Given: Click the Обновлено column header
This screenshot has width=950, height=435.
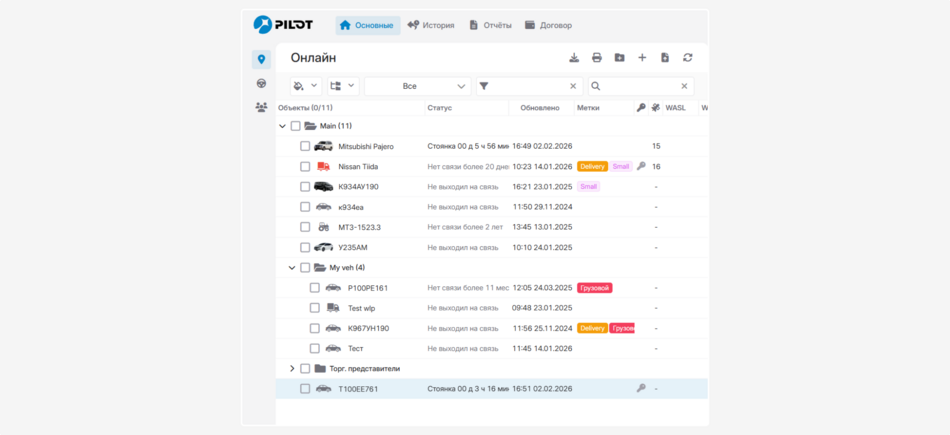Looking at the screenshot, I should coord(540,107).
